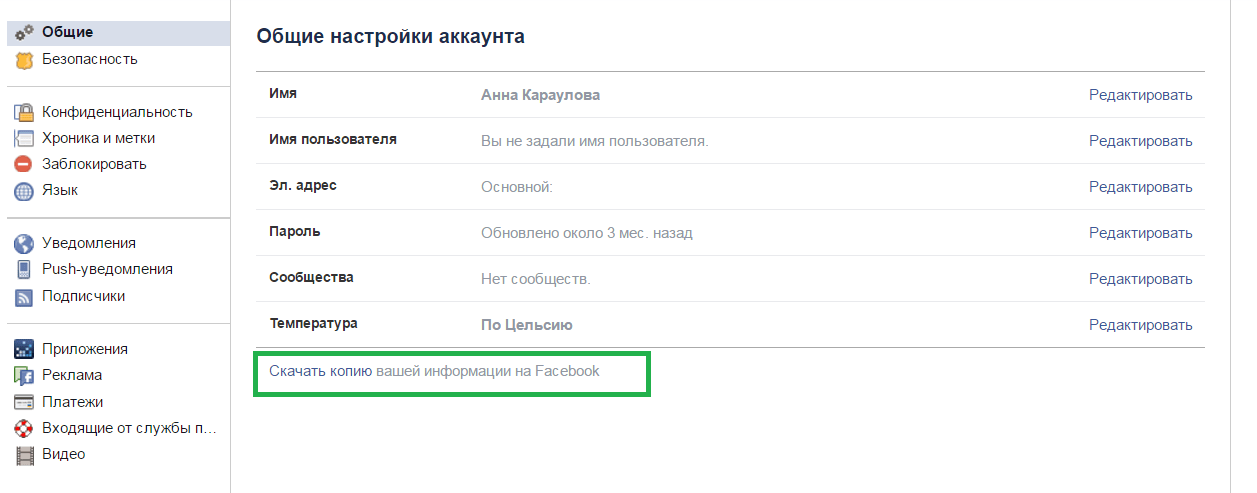This screenshot has height=493, width=1257.
Task: Click the shield icon for Безопасность
Action: click(x=24, y=60)
